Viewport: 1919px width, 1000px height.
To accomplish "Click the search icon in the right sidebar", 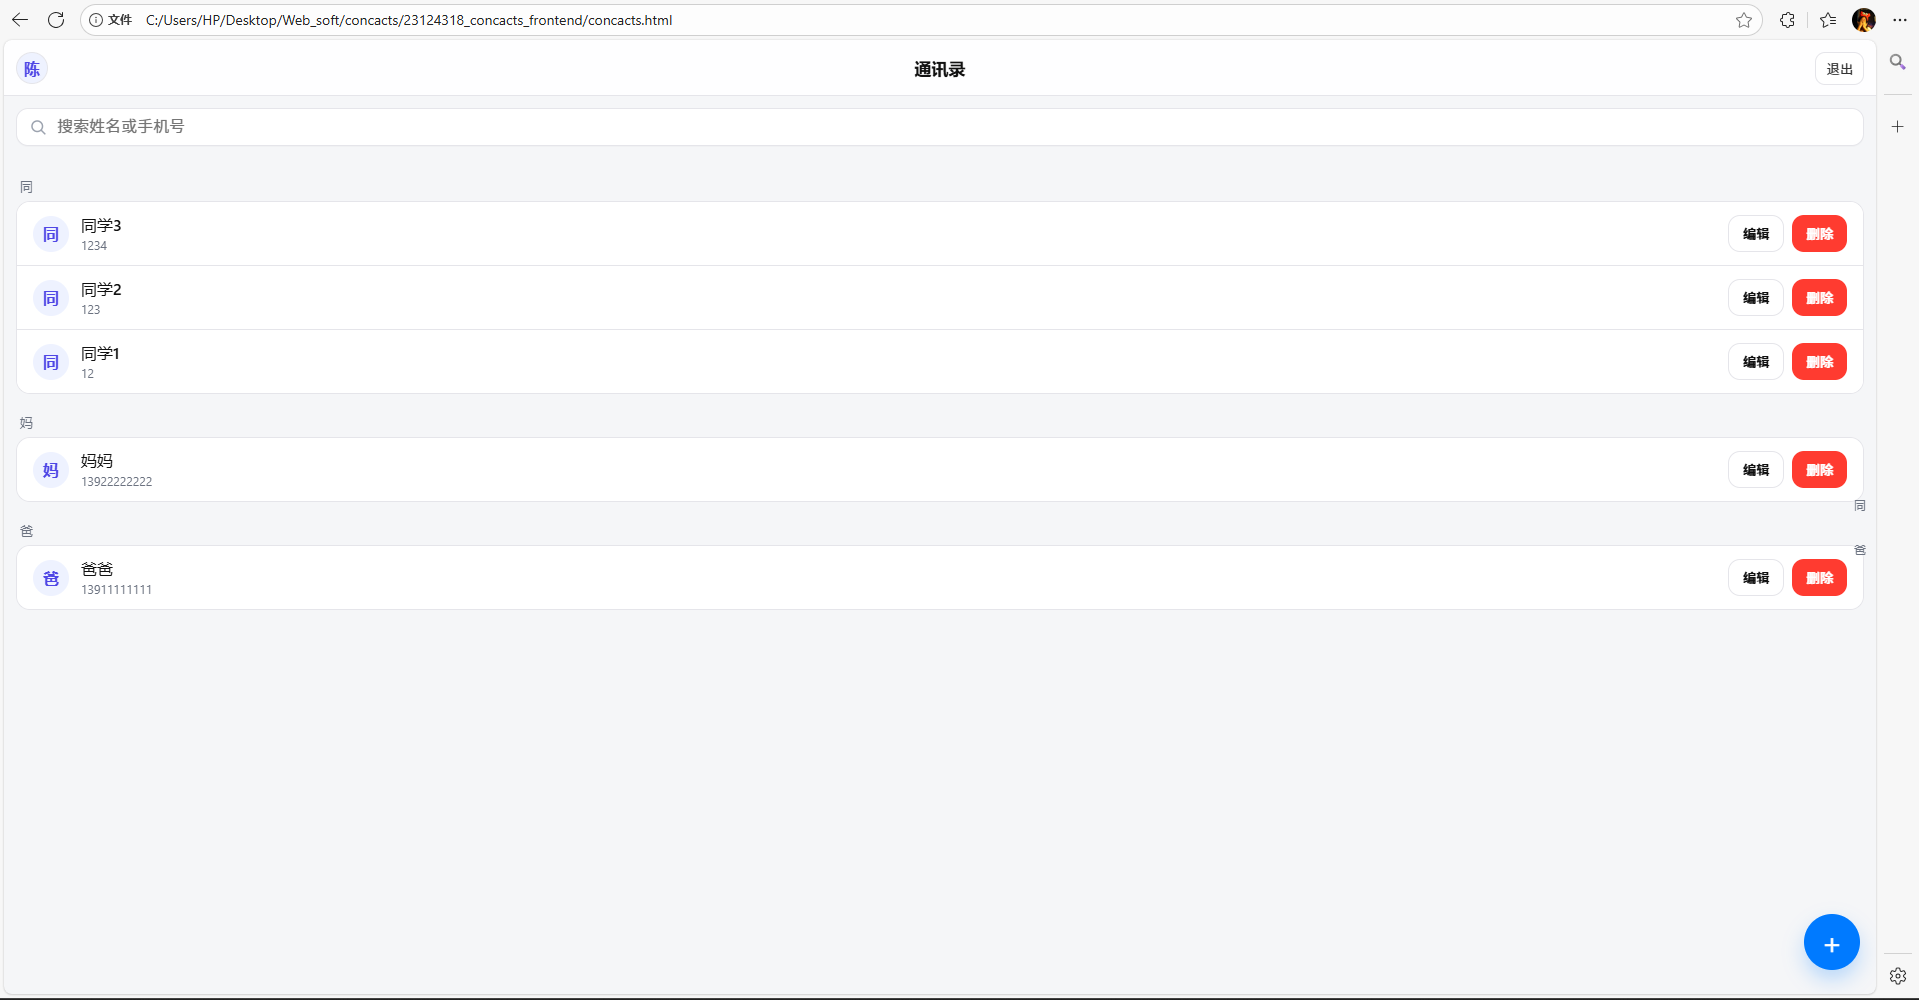I will pyautogui.click(x=1897, y=62).
